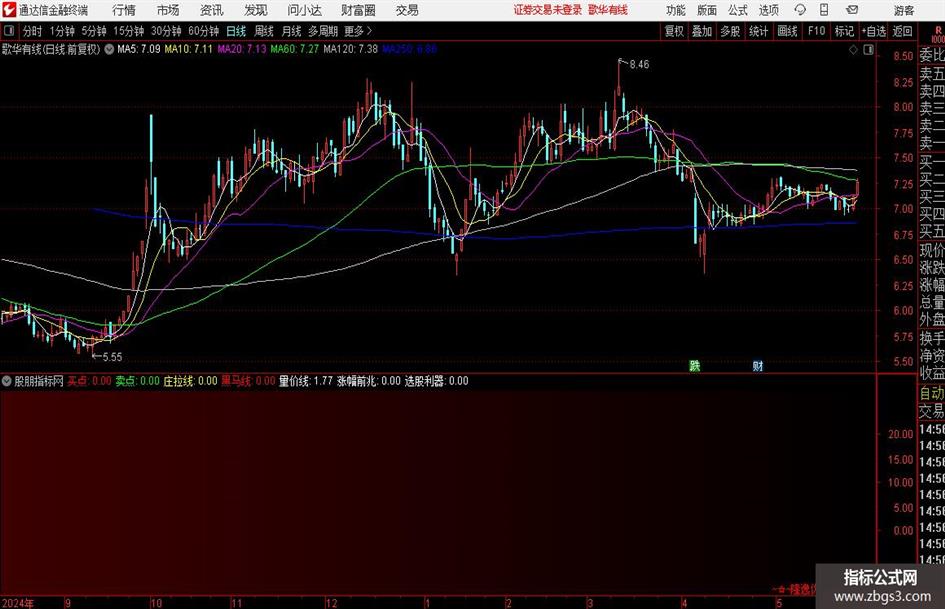
Task: Open the 财富圈 menu
Action: pos(358,10)
